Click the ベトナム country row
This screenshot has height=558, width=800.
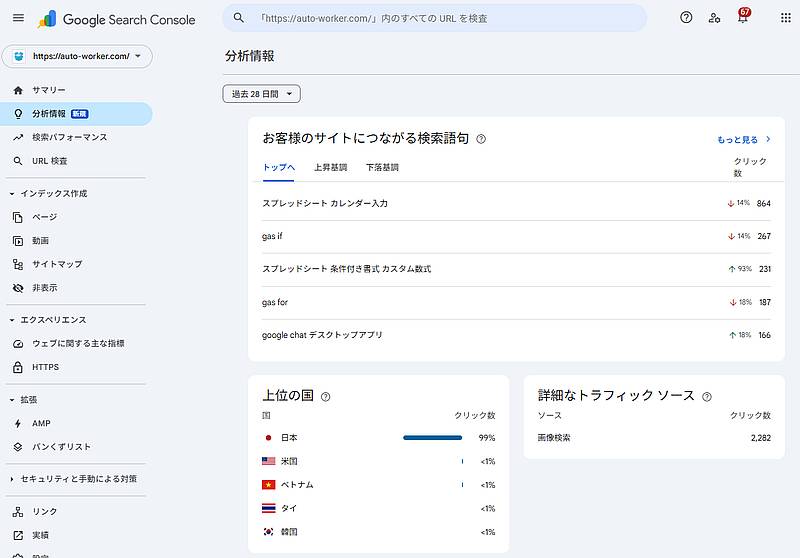(379, 485)
